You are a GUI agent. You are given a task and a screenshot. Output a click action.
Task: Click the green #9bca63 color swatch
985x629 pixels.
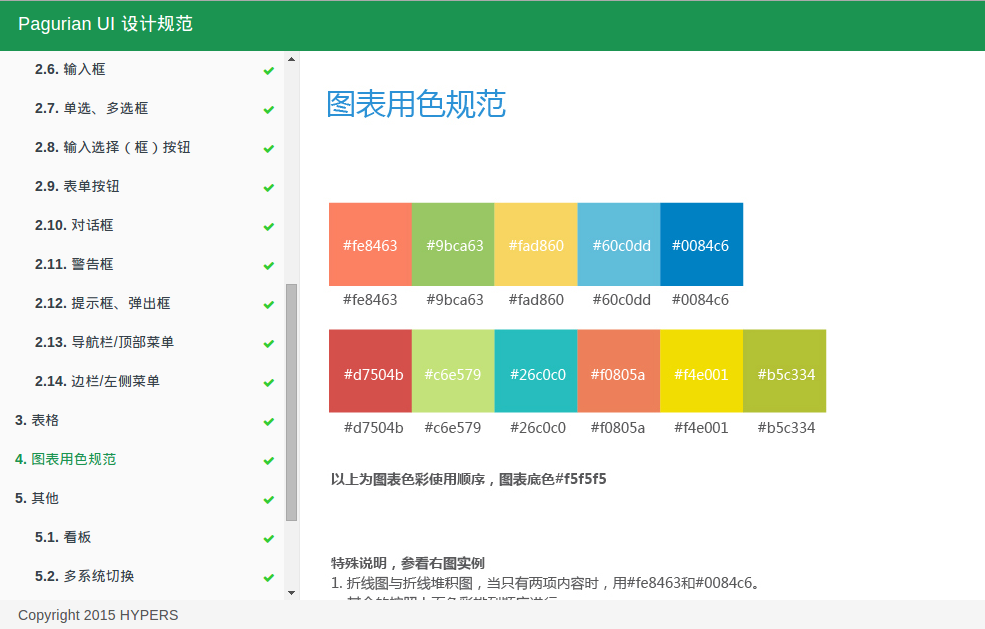[454, 244]
